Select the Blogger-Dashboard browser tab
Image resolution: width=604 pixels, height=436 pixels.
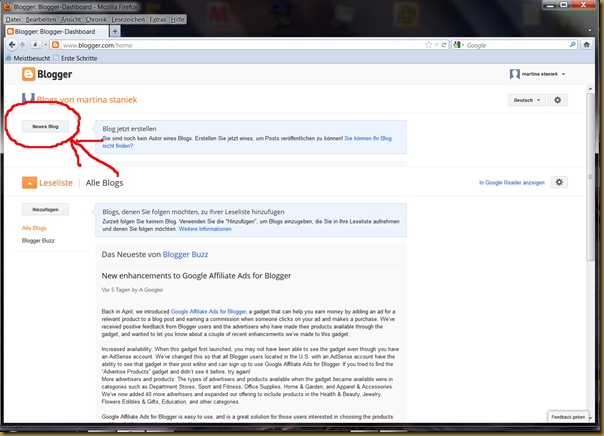click(x=57, y=31)
